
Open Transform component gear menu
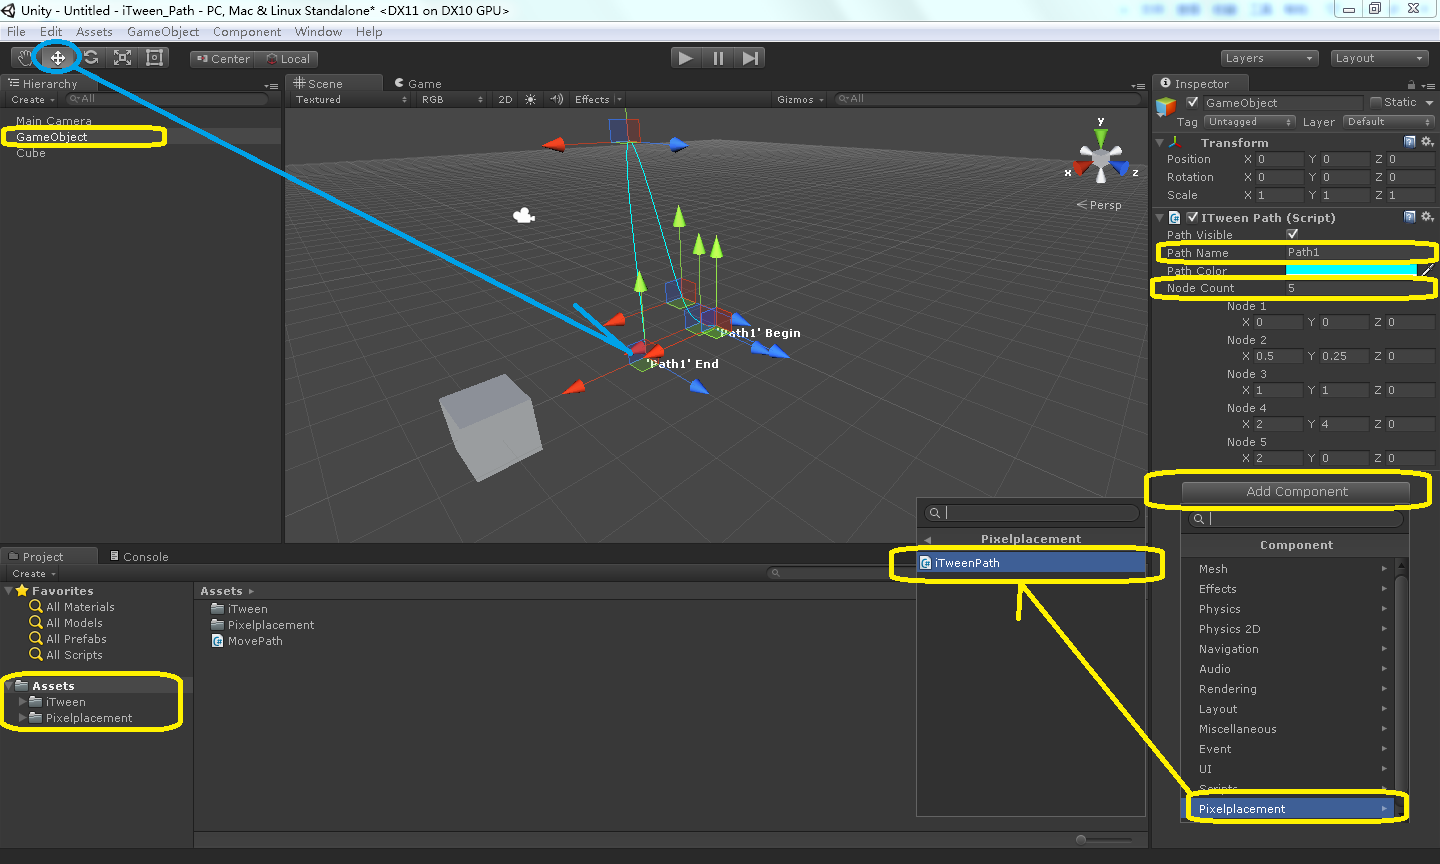coord(1427,143)
